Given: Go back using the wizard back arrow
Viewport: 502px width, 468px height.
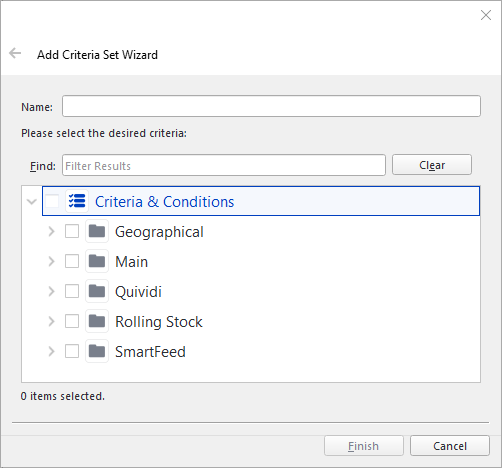Looking at the screenshot, I should click(x=15, y=53).
